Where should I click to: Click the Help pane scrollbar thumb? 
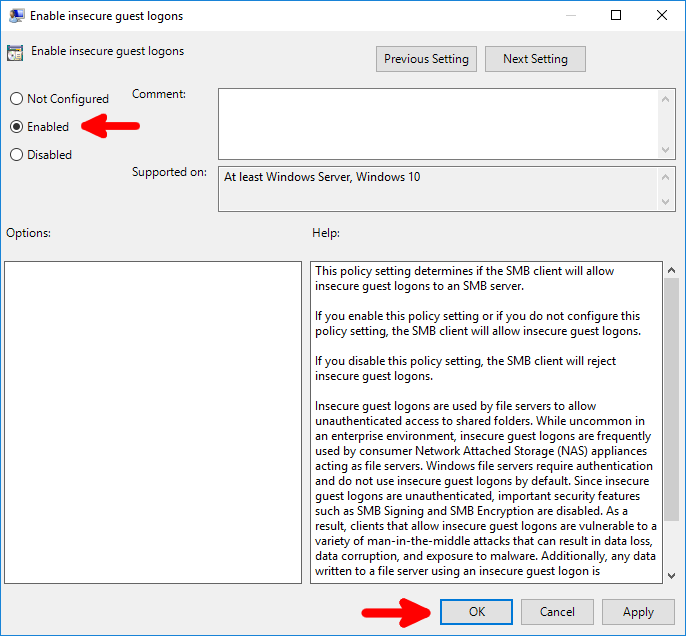pos(672,400)
